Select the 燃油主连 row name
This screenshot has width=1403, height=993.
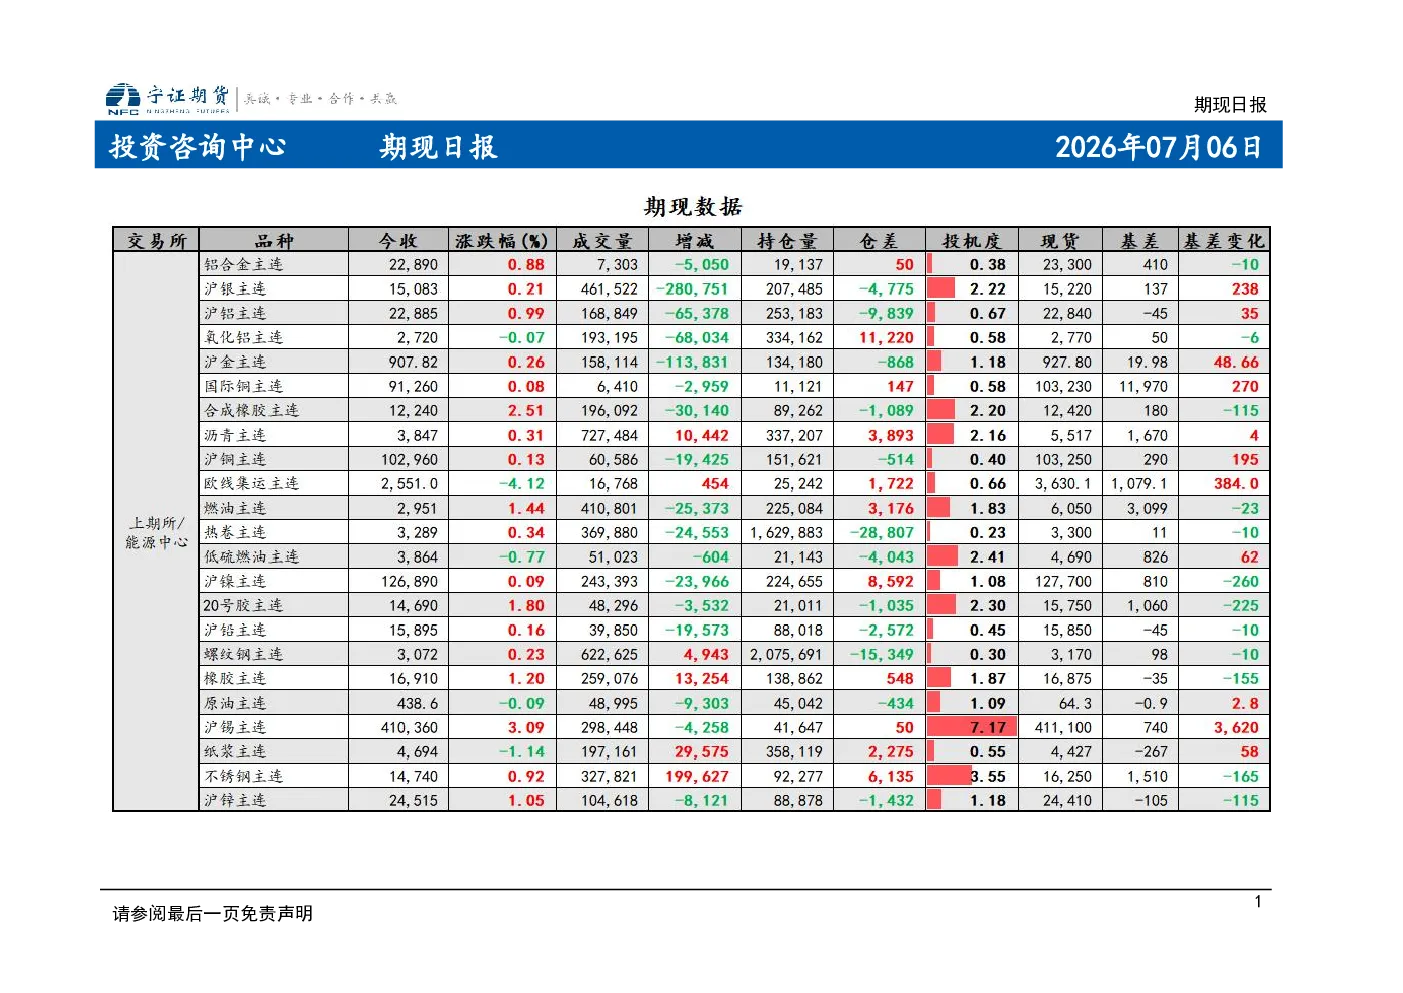pos(235,508)
